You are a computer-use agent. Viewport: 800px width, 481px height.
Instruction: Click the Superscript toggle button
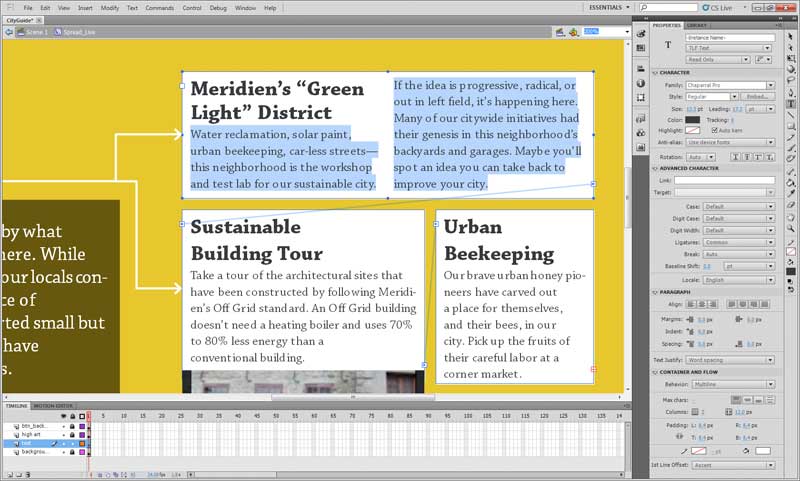coord(758,157)
